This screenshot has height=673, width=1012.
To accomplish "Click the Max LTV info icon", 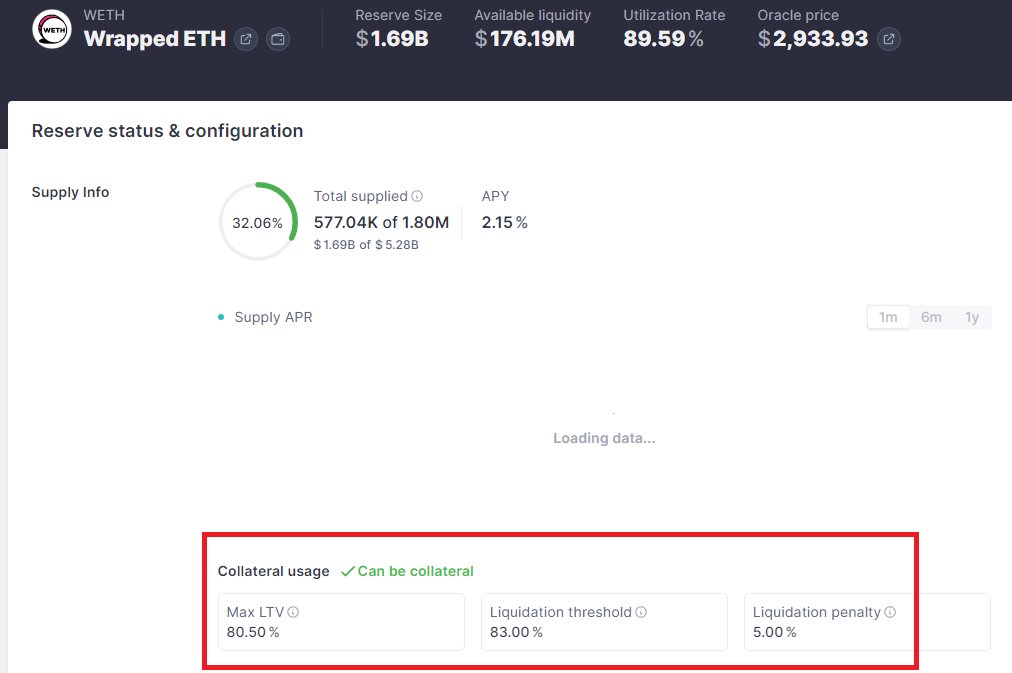I will pyautogui.click(x=293, y=612).
